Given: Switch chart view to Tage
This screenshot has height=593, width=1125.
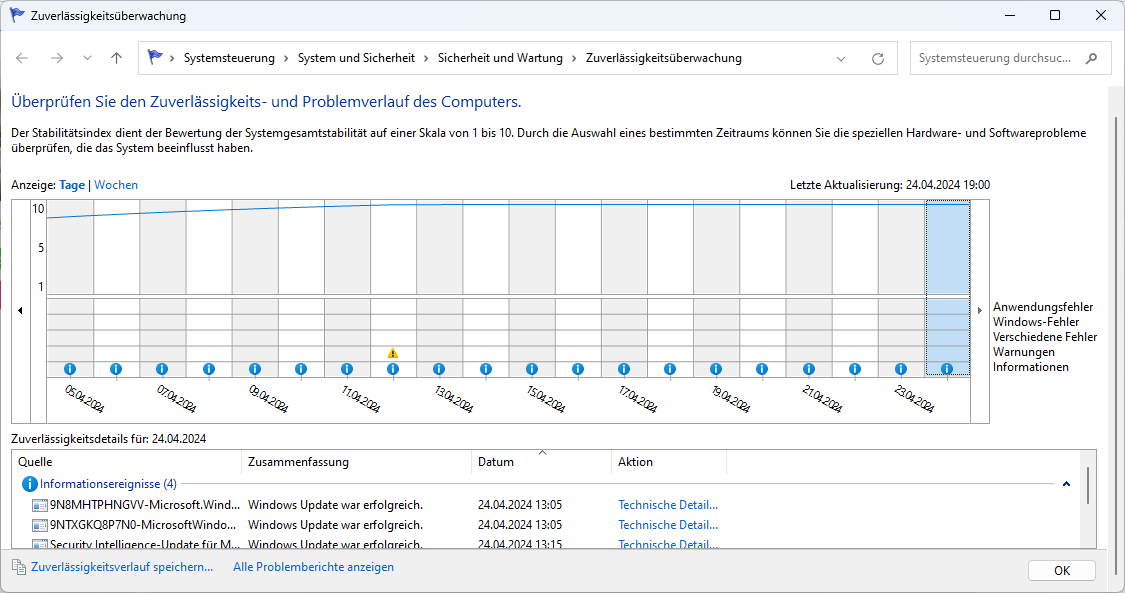Looking at the screenshot, I should click(72, 185).
